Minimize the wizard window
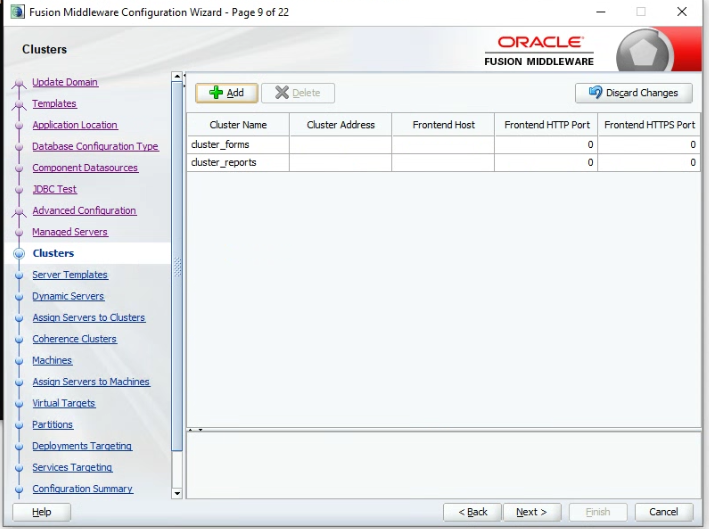Viewport: 709px width, 529px height. [x=600, y=12]
